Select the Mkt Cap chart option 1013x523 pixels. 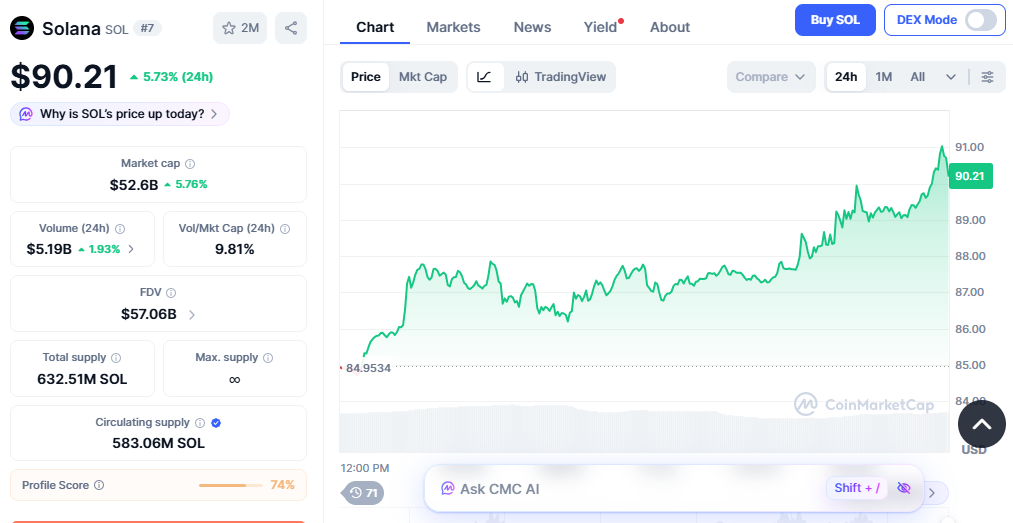[423, 77]
